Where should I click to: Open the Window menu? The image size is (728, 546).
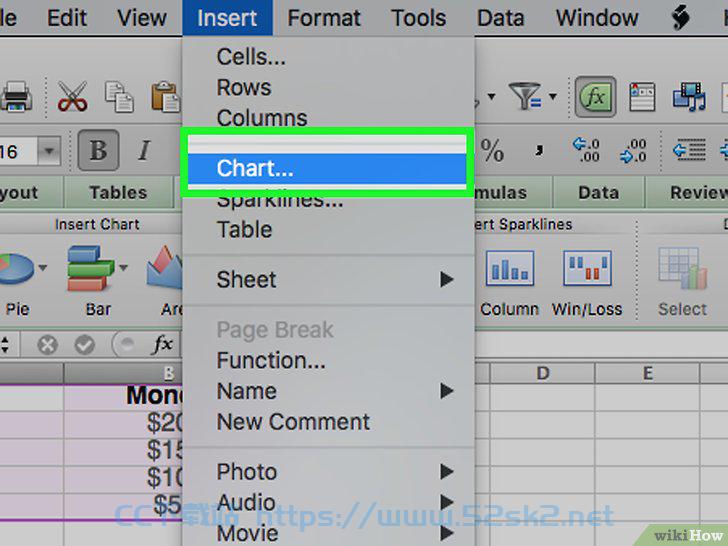point(597,18)
